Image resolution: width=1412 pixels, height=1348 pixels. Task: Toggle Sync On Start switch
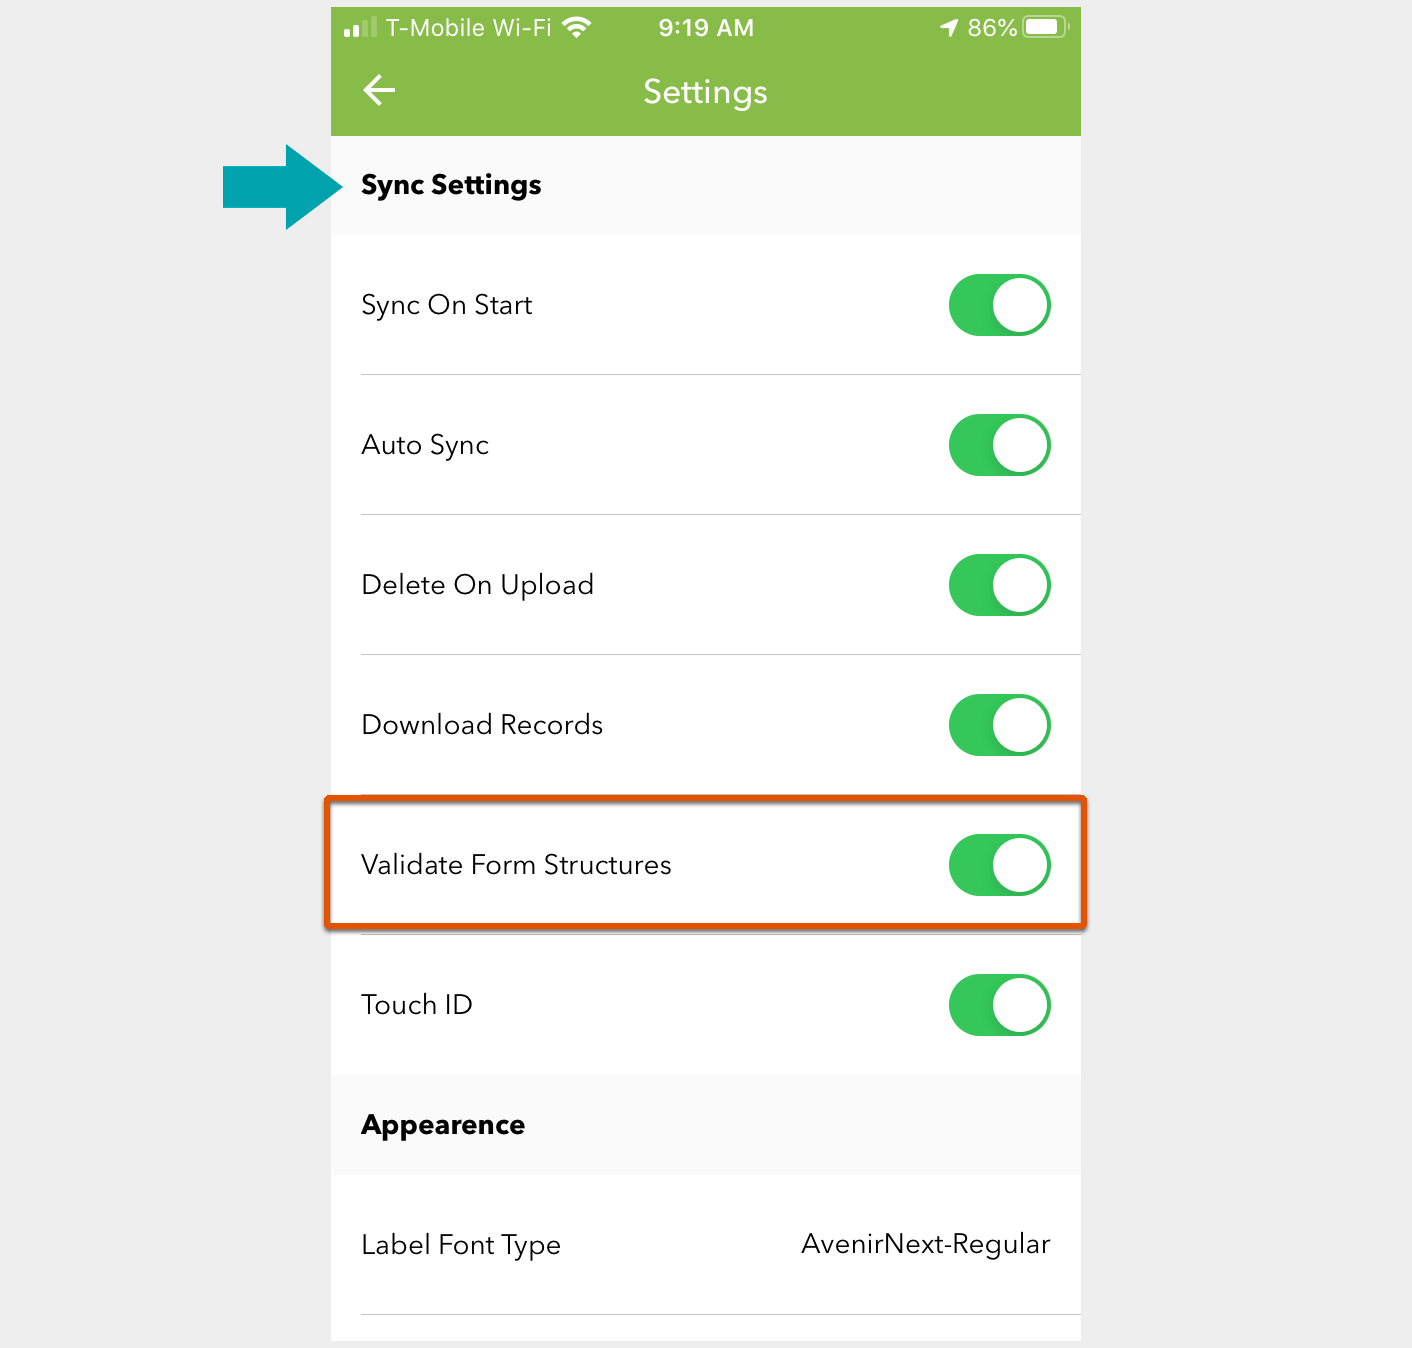(999, 305)
